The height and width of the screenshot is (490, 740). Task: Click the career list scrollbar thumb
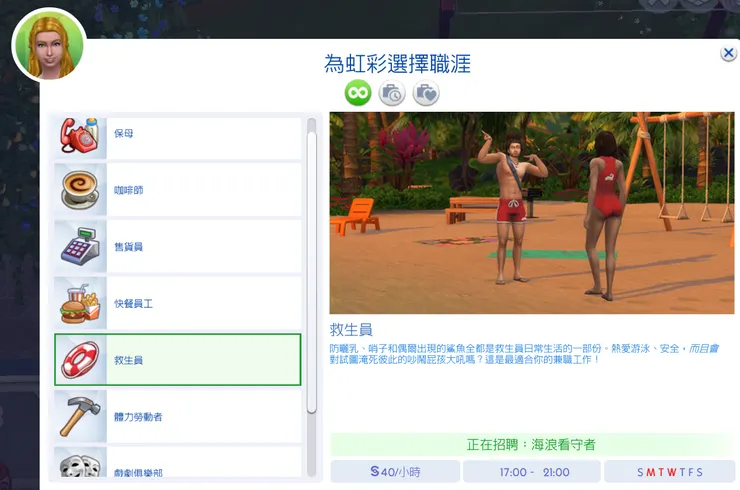click(x=311, y=272)
